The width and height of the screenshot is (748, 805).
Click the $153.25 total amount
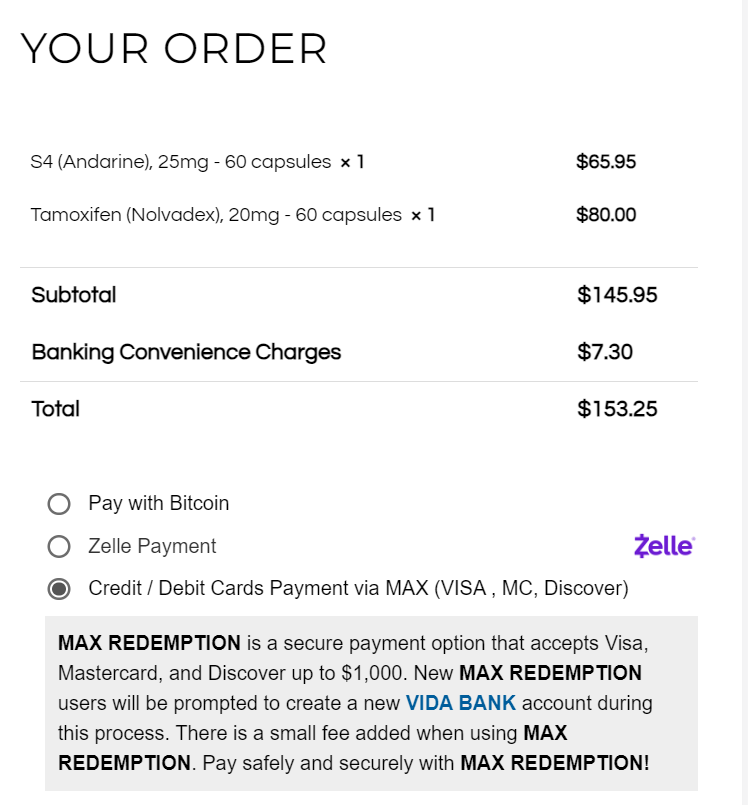tap(617, 409)
